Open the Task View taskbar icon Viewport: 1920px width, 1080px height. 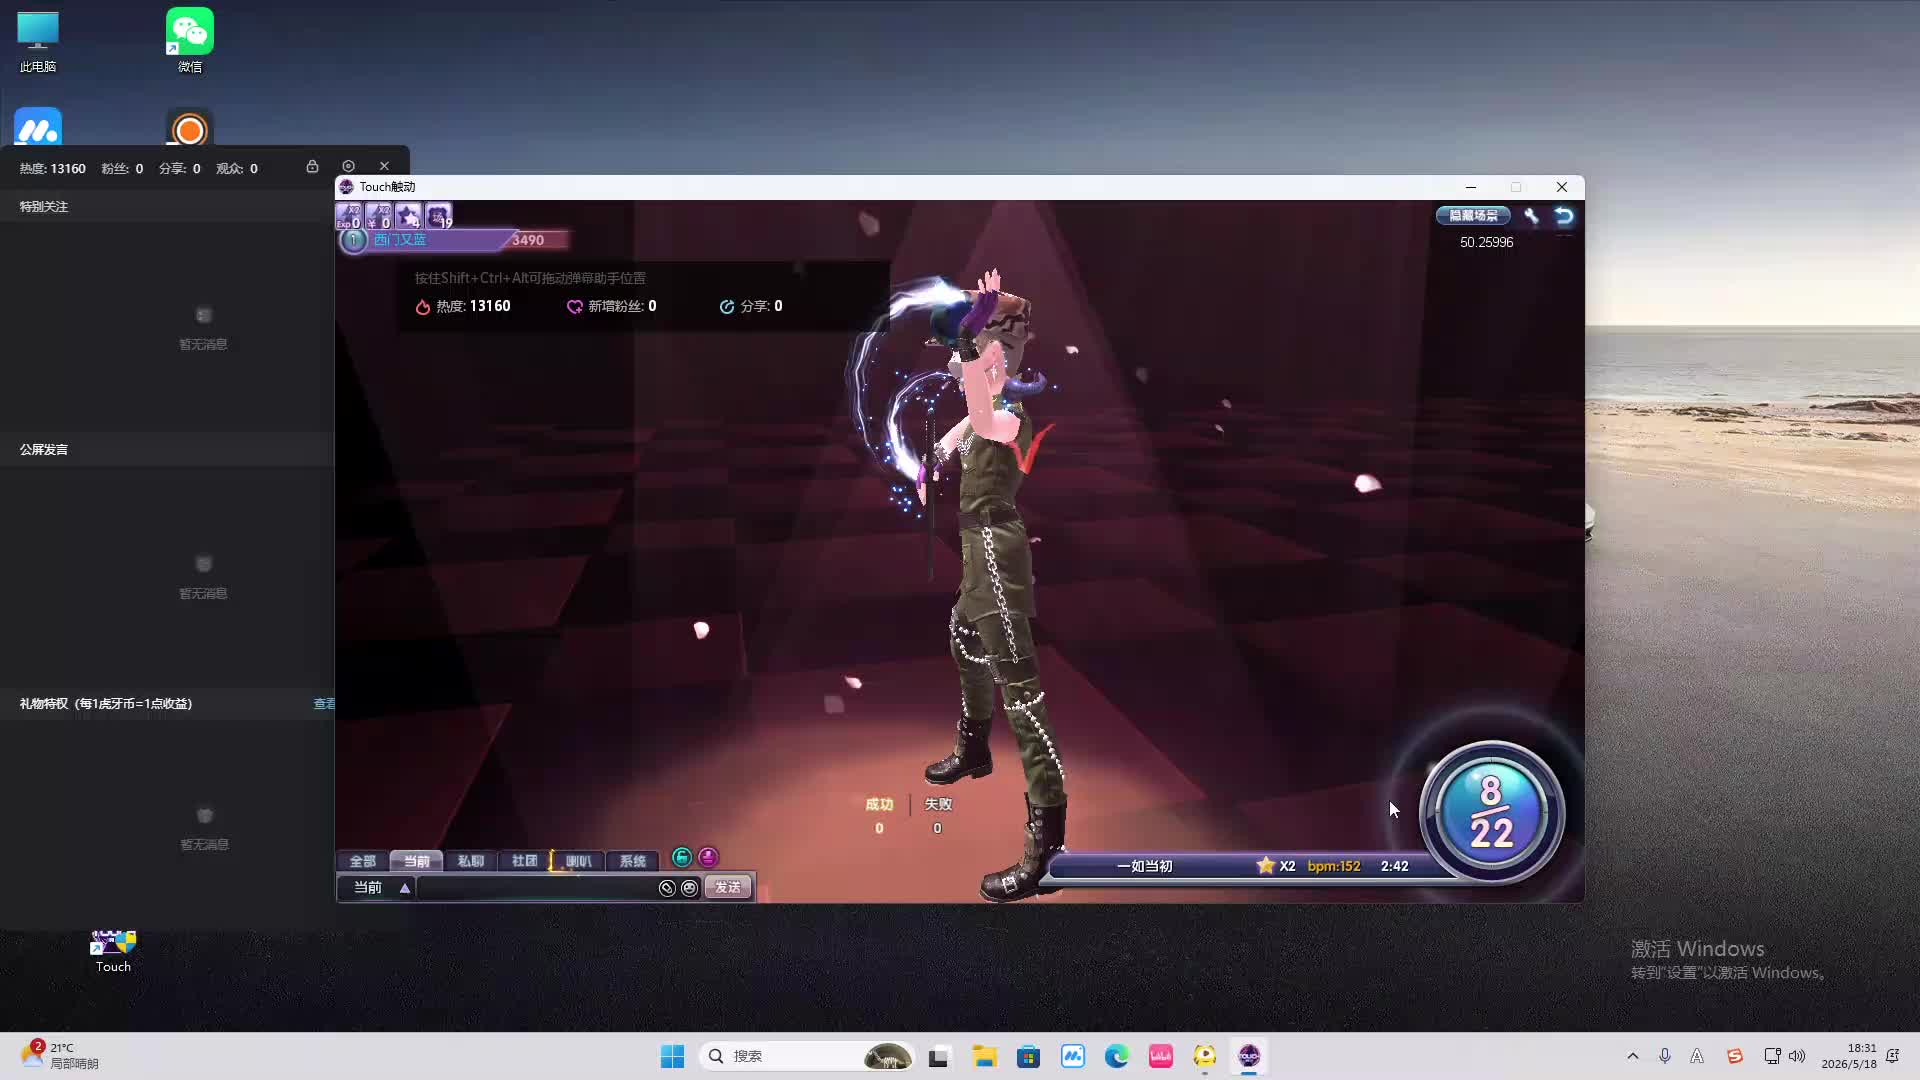[x=938, y=1056]
